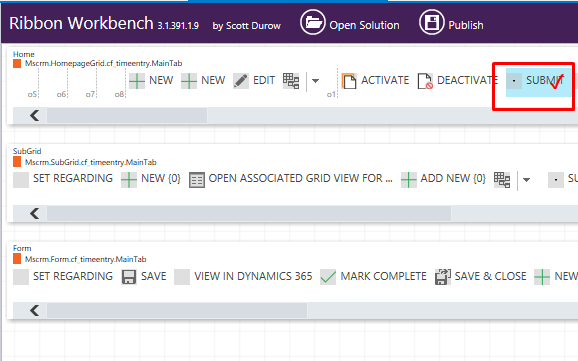Click the SET REGARDING placeholder icon in SubGrid
Viewport: 578px width, 361px height.
pos(21,180)
